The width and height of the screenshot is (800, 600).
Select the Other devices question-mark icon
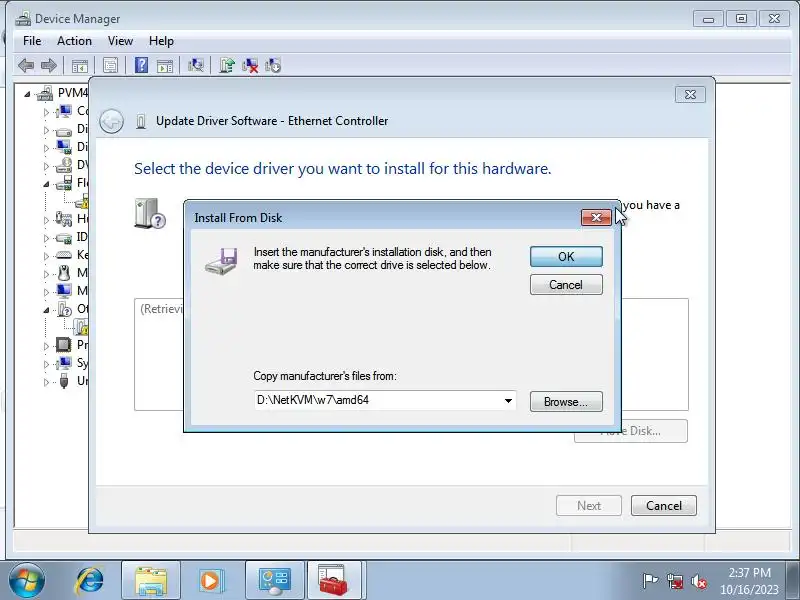64,309
